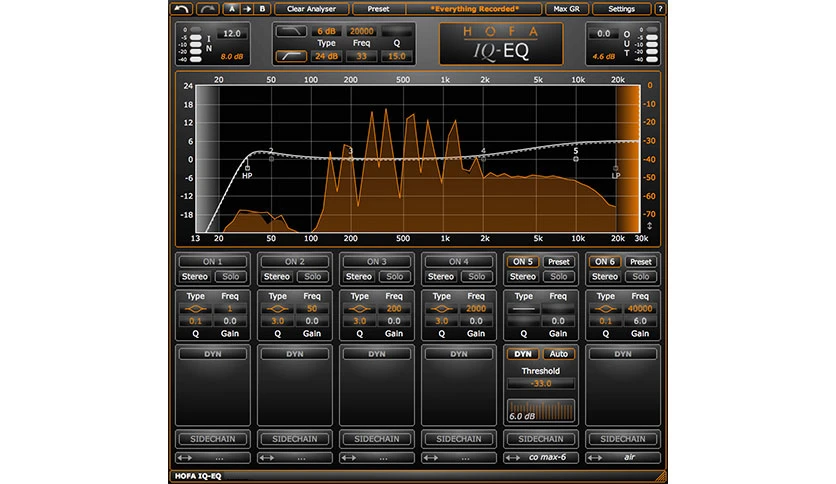The width and height of the screenshot is (836, 484).
Task: Click band 1 bell filter type icon
Action: (x=195, y=309)
